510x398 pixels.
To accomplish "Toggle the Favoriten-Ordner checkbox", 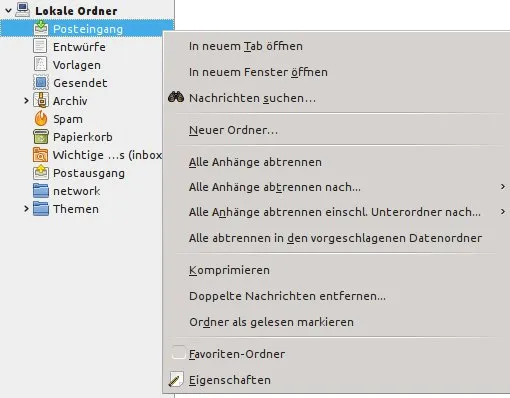I will coord(178,353).
